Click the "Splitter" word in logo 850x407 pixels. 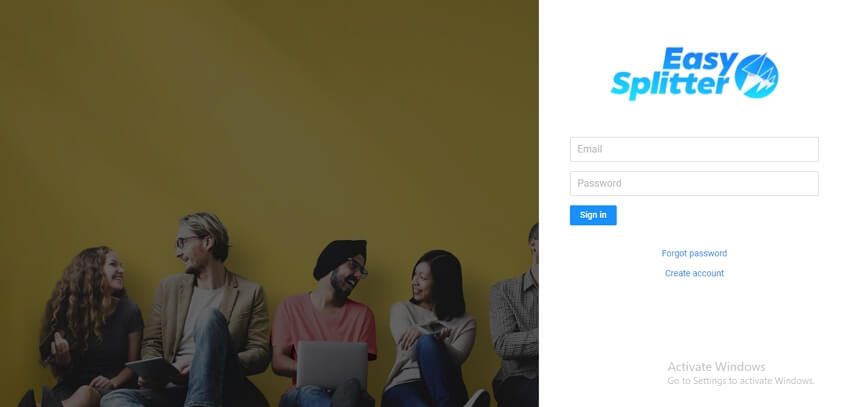point(670,85)
